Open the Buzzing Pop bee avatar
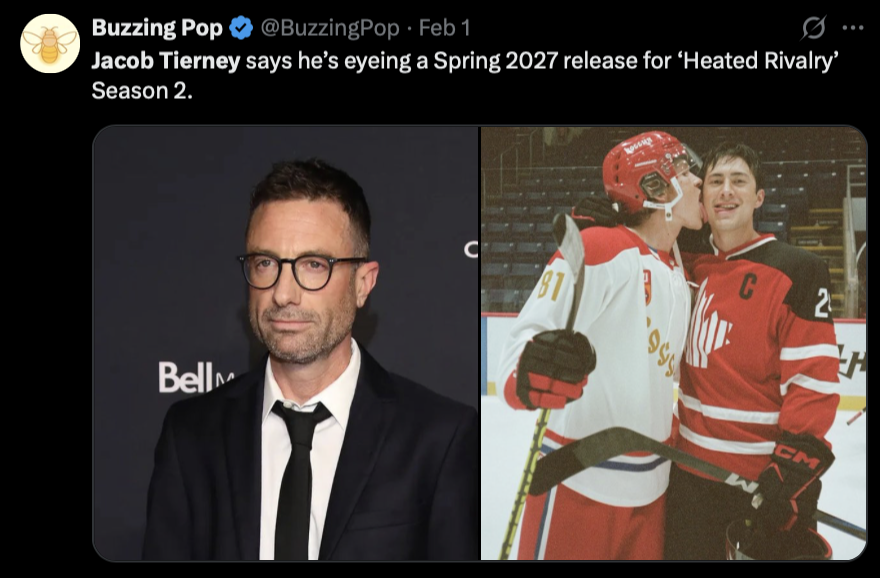 point(50,44)
